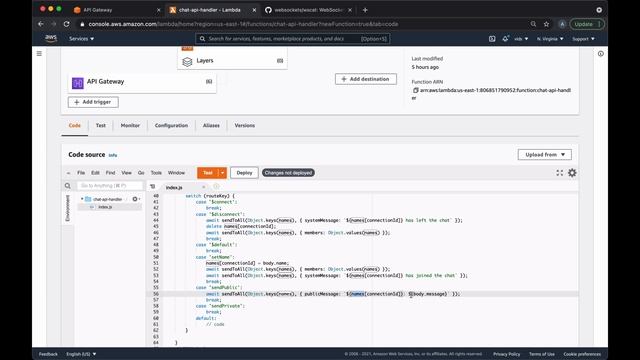This screenshot has width=640, height=360.
Task: Click the orange Test button
Action: pyautogui.click(x=208, y=173)
